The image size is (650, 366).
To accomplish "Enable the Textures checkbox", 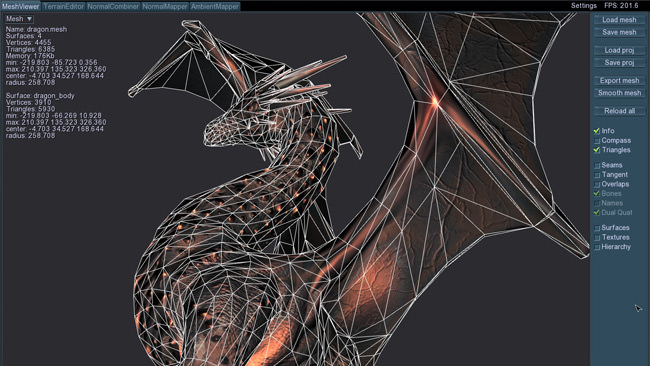I will (597, 238).
